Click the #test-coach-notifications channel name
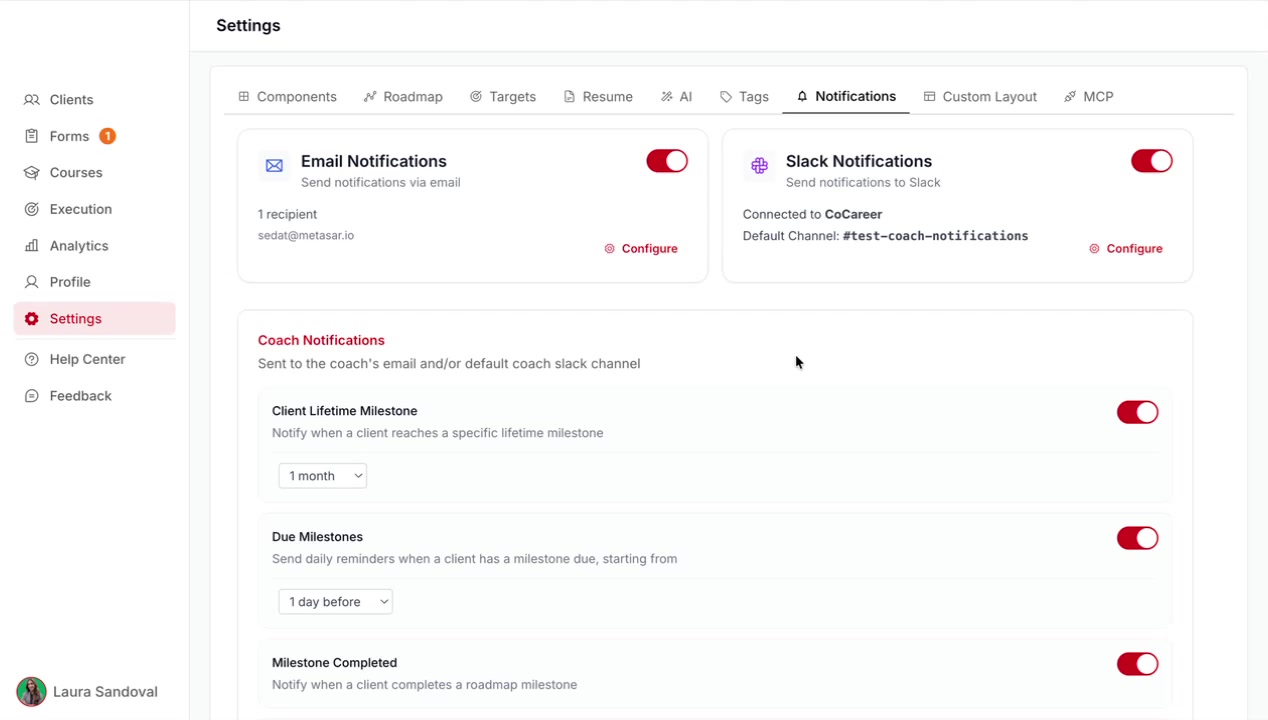Image resolution: width=1268 pixels, height=720 pixels. coord(936,236)
